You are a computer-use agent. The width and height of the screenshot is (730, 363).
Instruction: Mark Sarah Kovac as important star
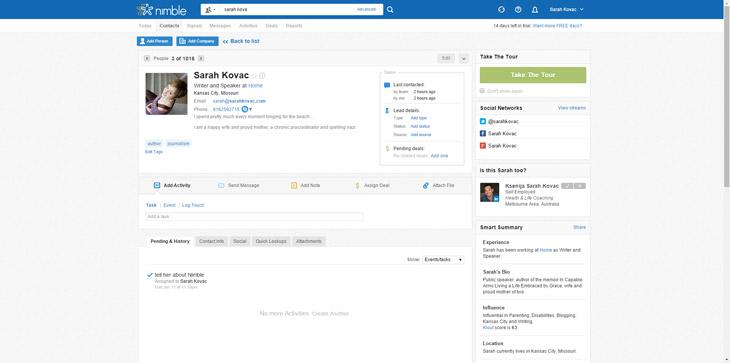point(254,76)
